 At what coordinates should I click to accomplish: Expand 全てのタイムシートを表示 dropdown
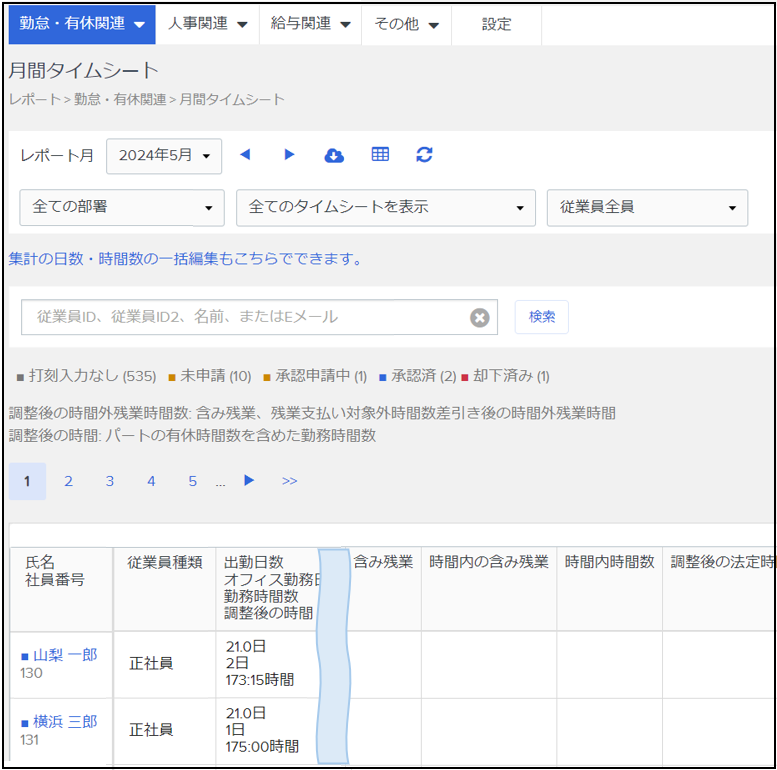pyautogui.click(x=386, y=208)
